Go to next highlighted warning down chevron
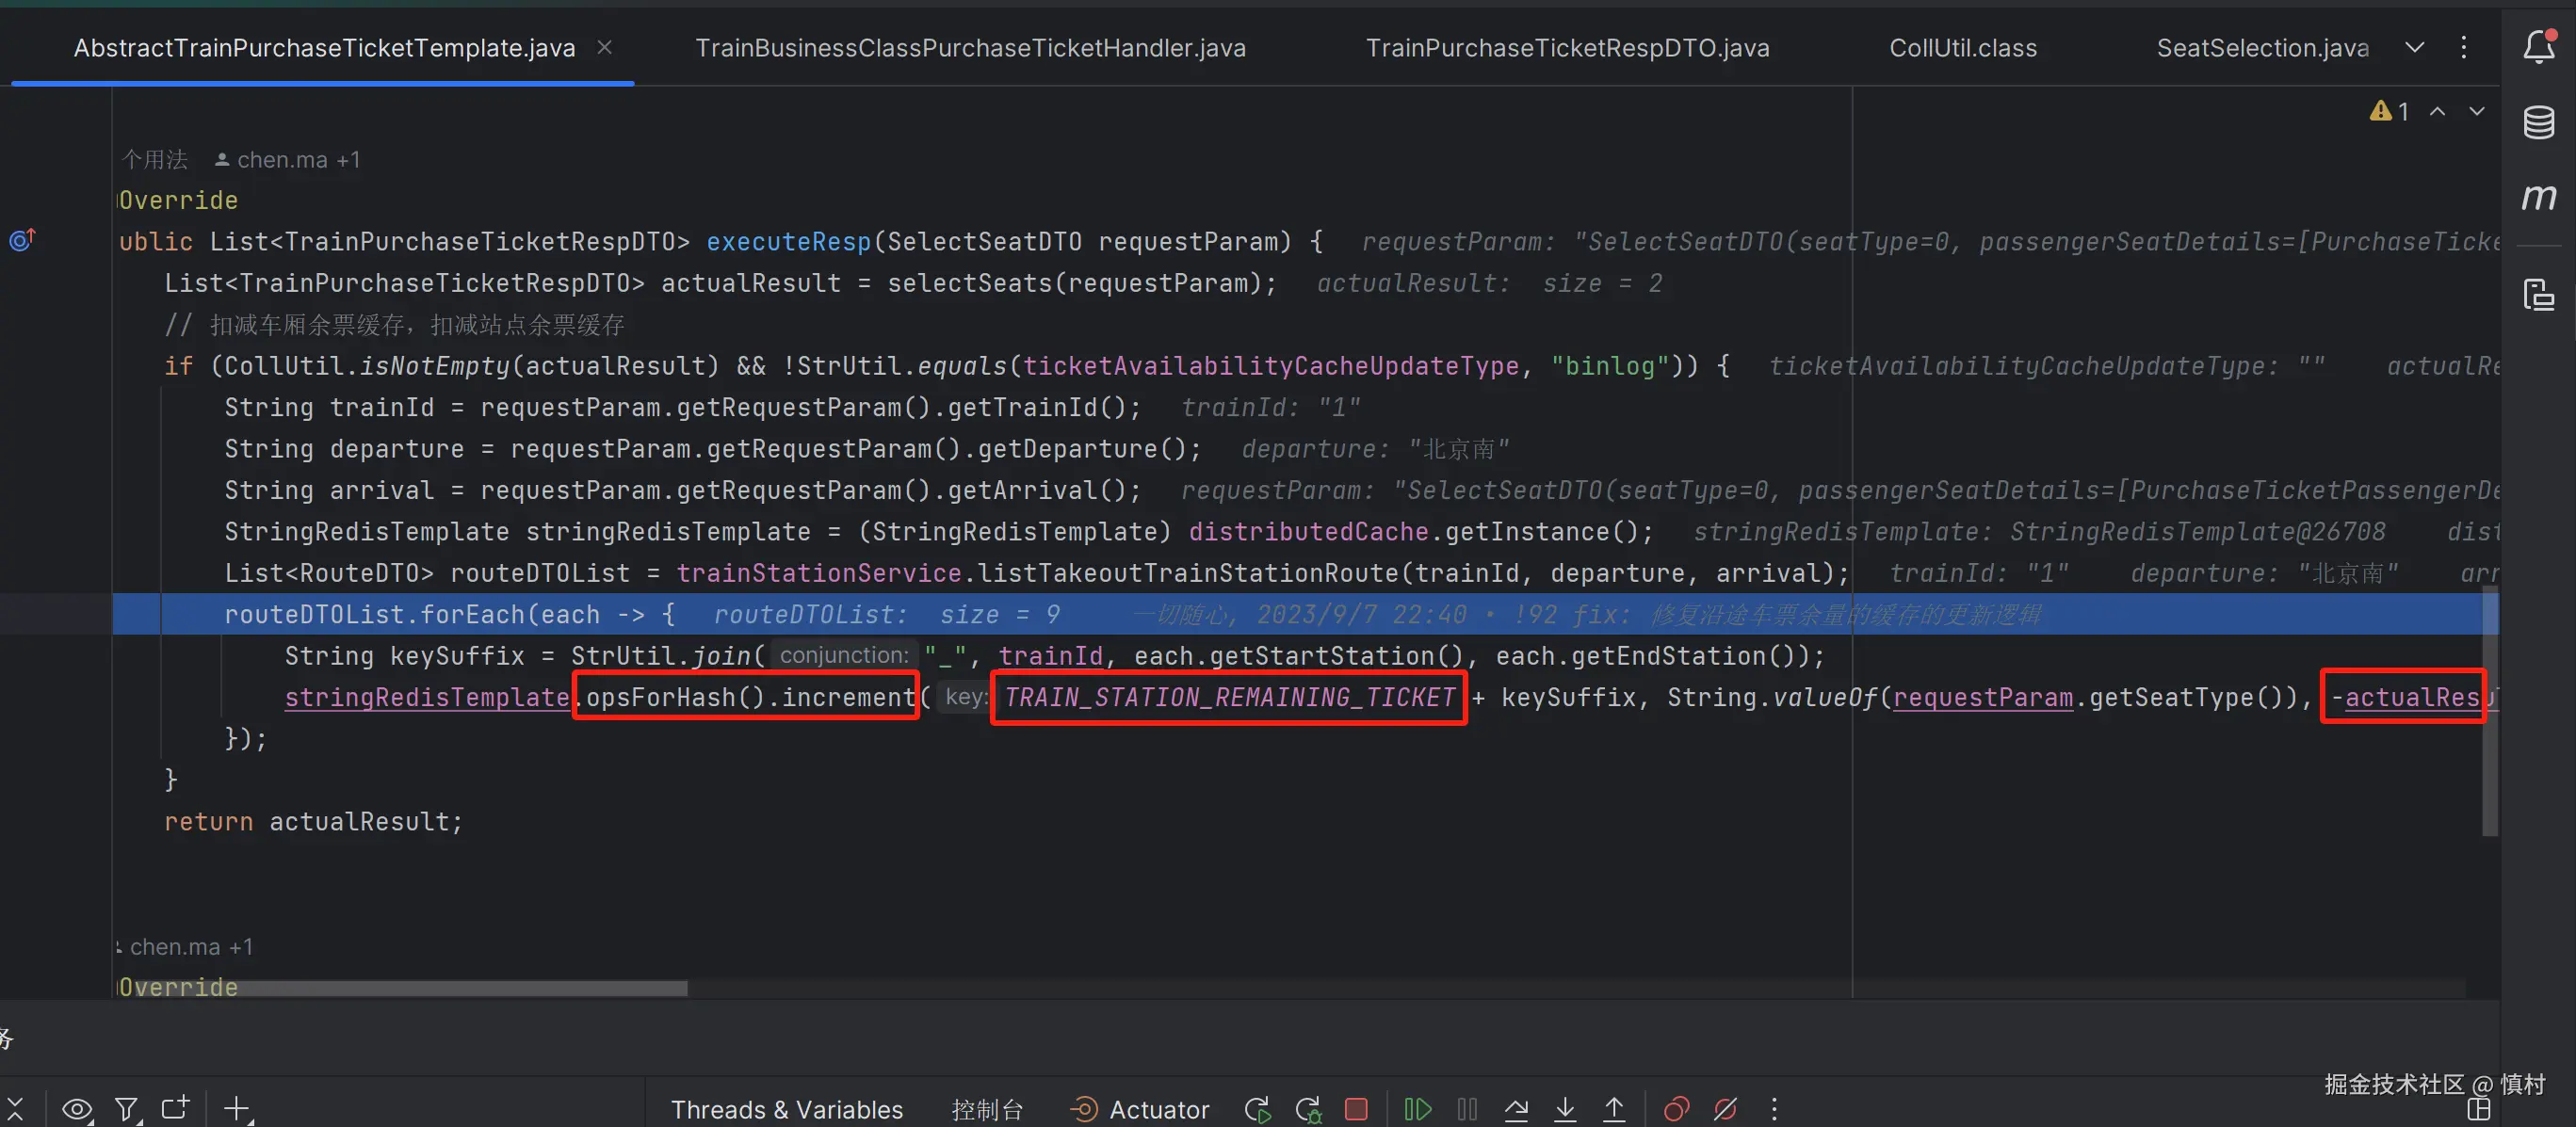The height and width of the screenshot is (1127, 2576). click(2476, 111)
